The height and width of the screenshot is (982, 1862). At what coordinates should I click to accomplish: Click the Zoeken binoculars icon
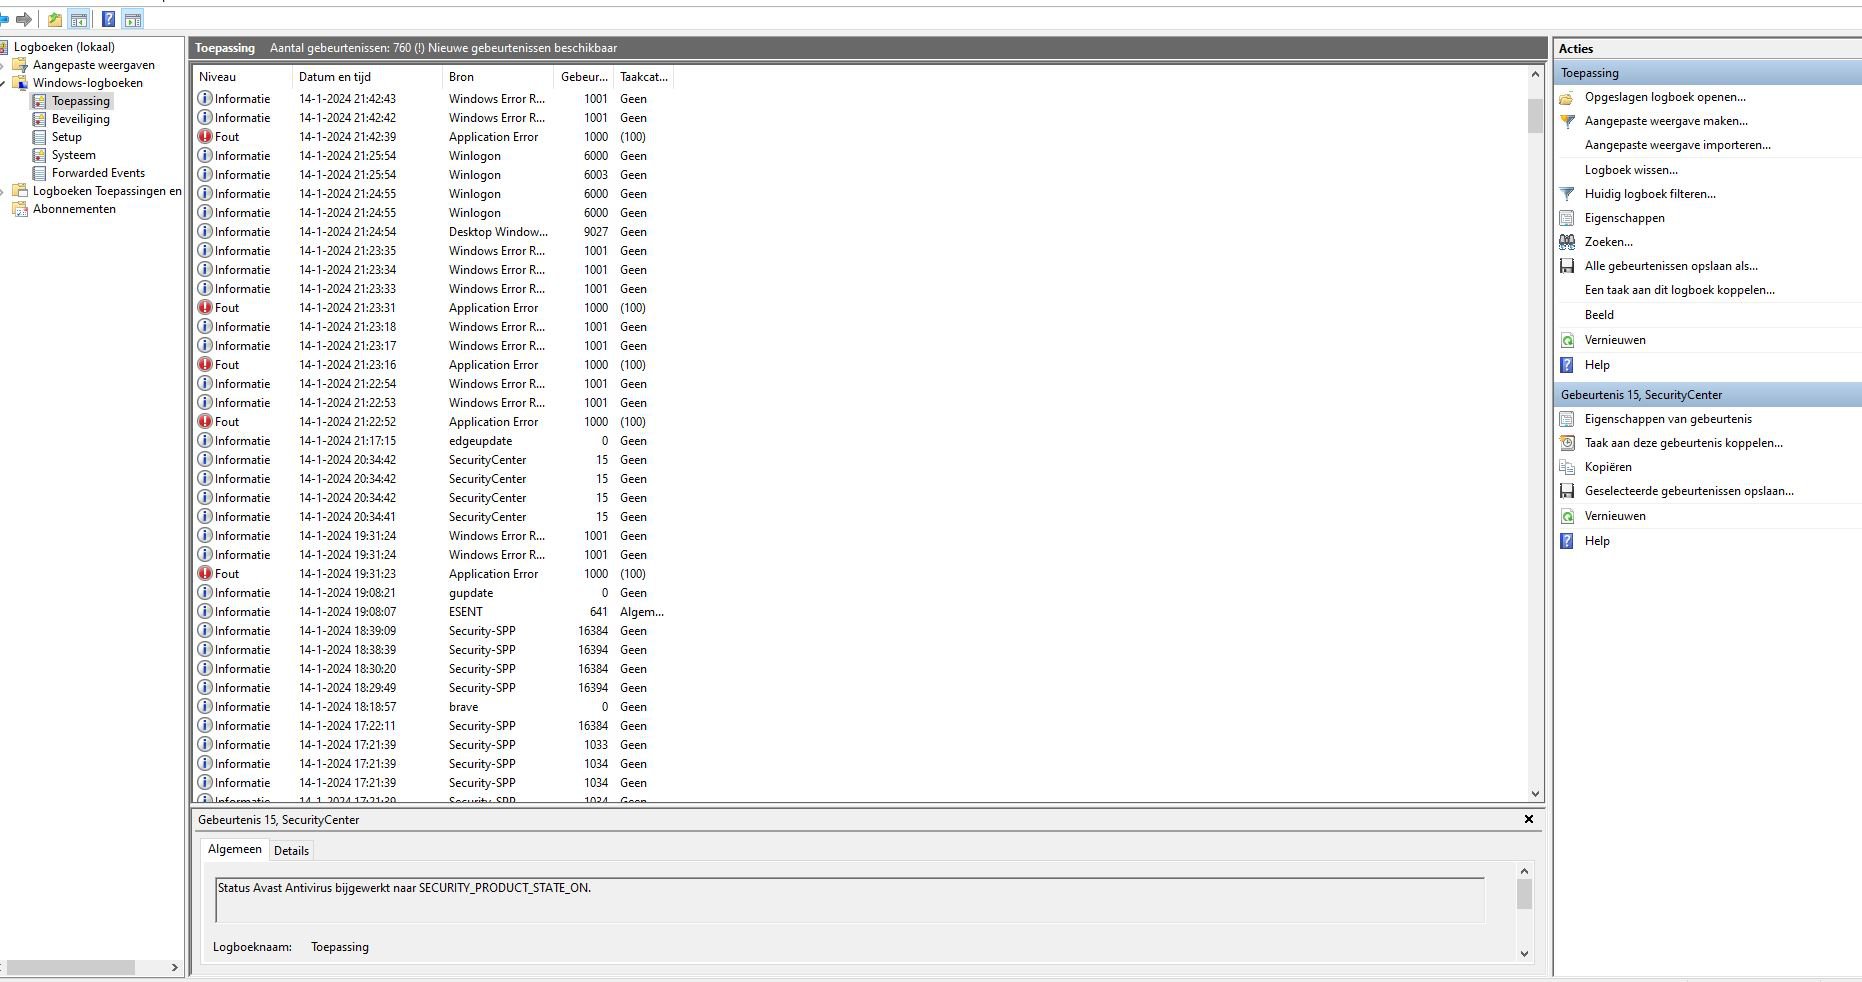click(1567, 242)
